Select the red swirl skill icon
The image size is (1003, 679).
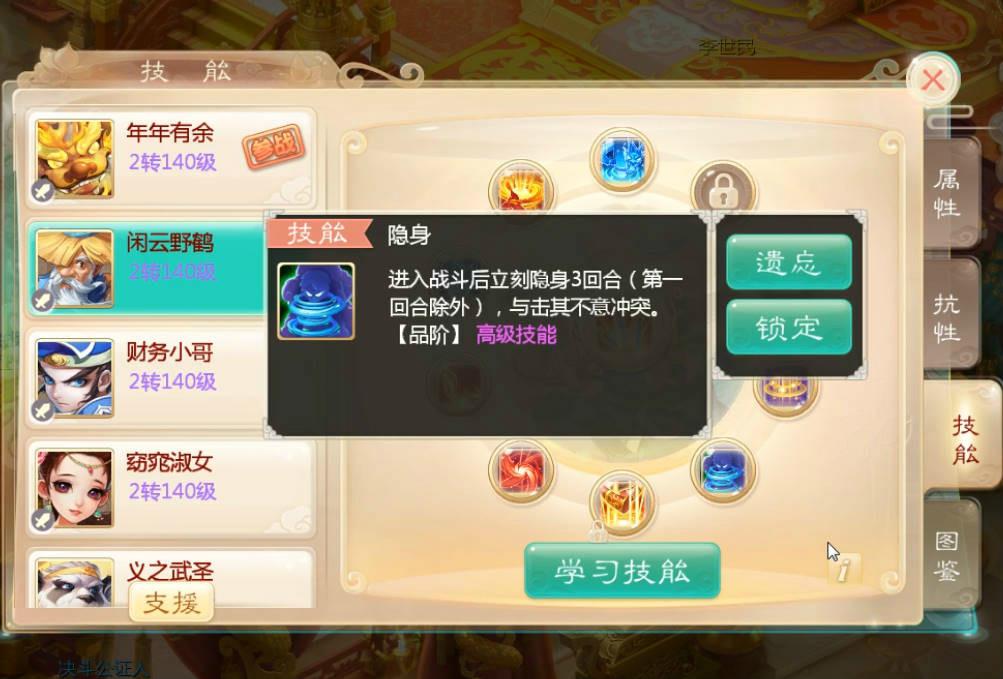pos(521,470)
